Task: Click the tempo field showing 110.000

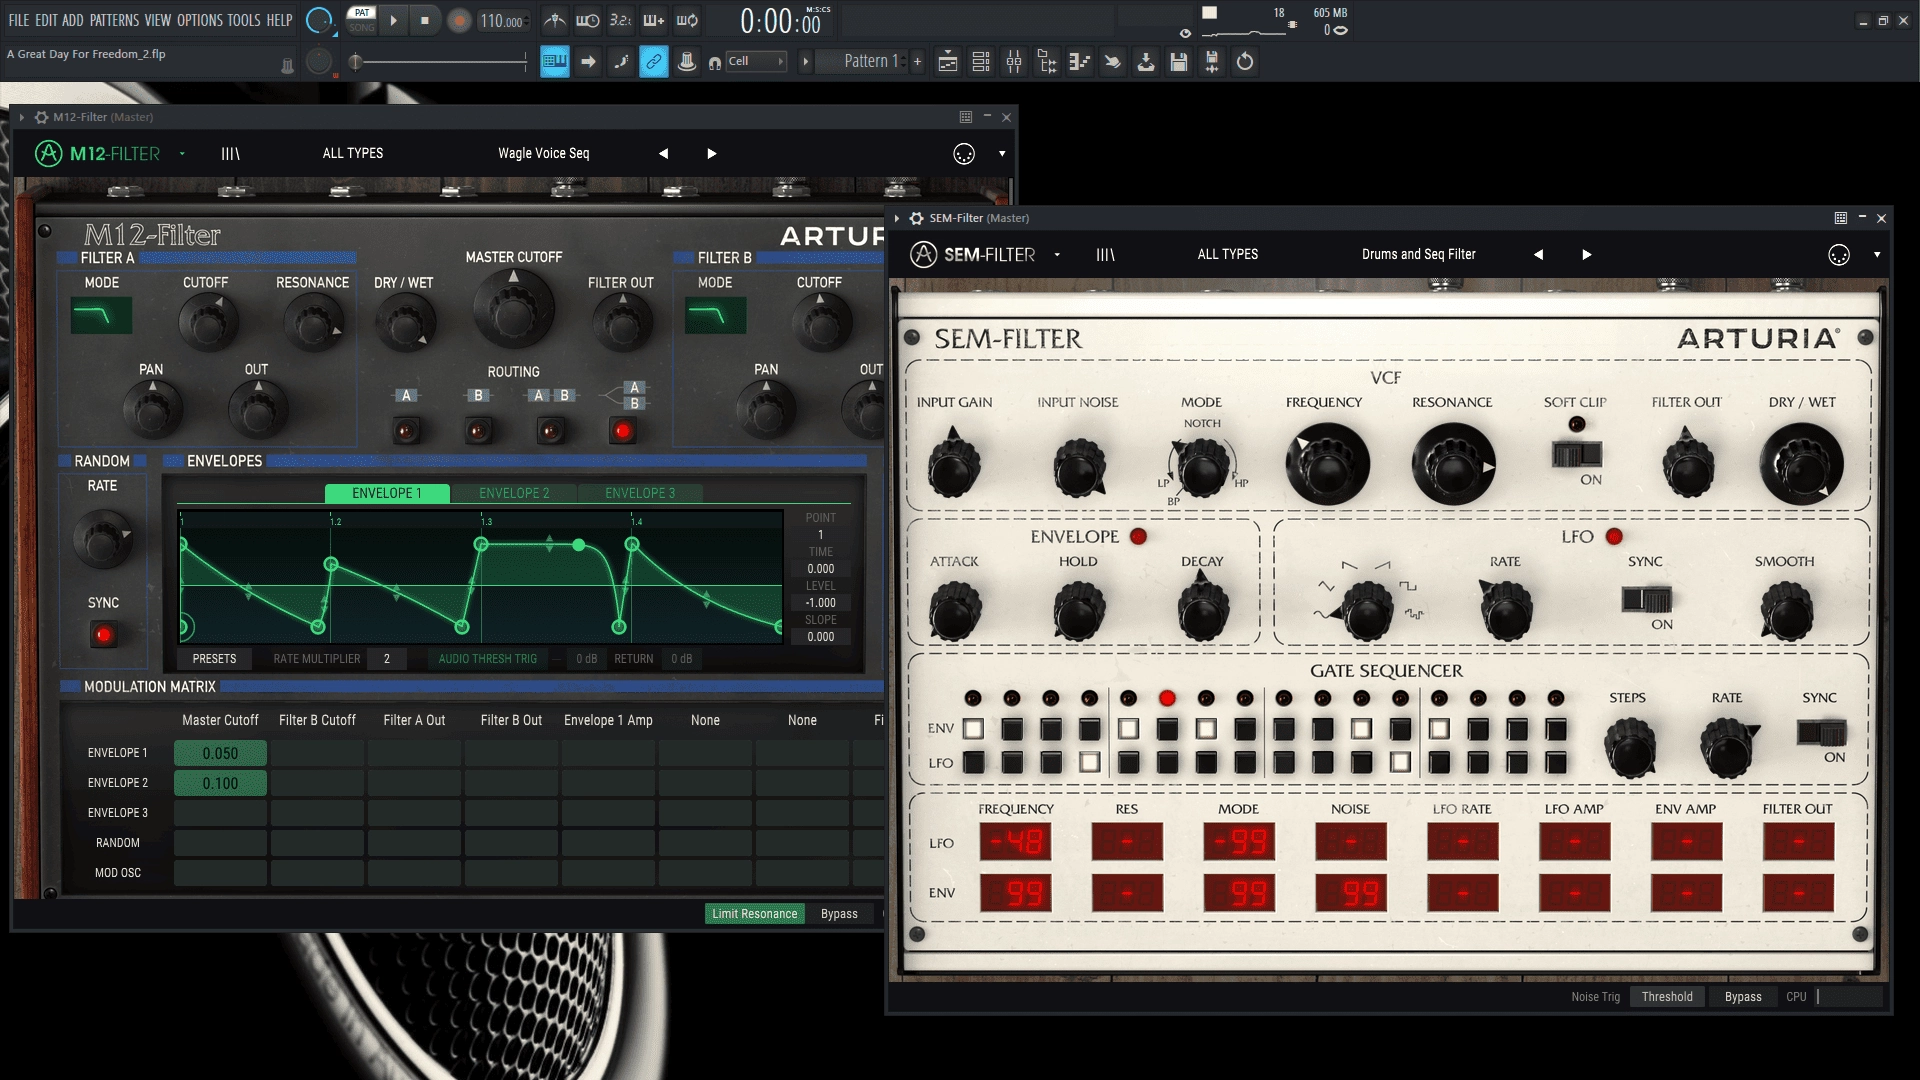Action: click(502, 21)
